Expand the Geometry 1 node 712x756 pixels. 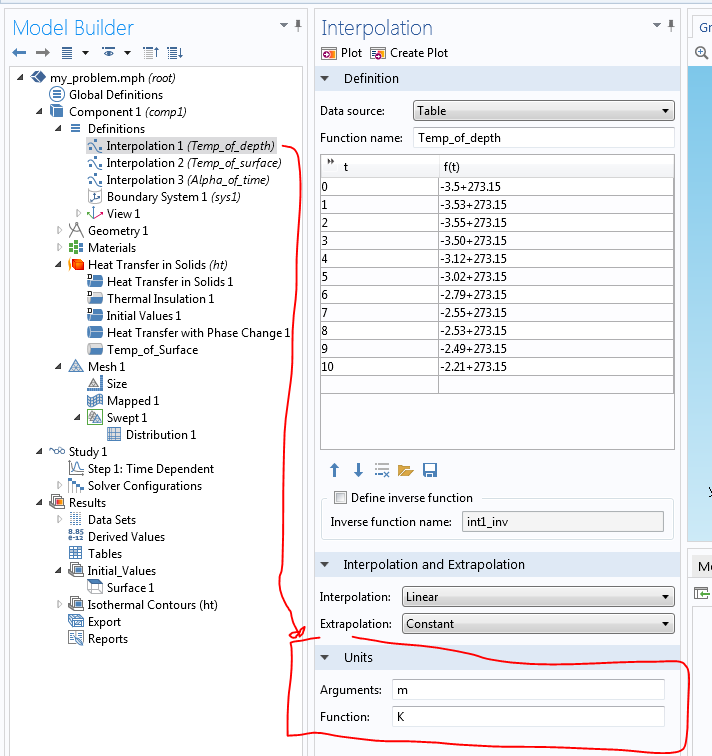62,231
